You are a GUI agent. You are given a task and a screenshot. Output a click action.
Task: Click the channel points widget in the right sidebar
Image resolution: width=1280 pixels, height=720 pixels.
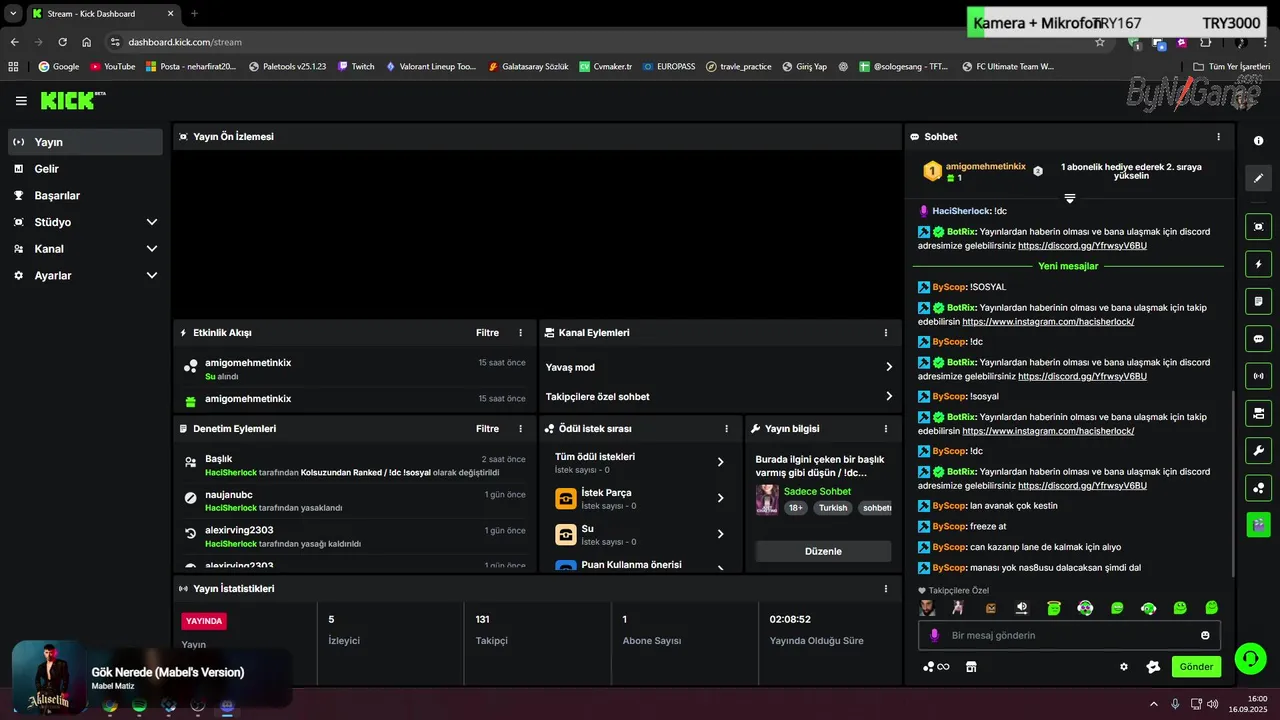[1258, 487]
